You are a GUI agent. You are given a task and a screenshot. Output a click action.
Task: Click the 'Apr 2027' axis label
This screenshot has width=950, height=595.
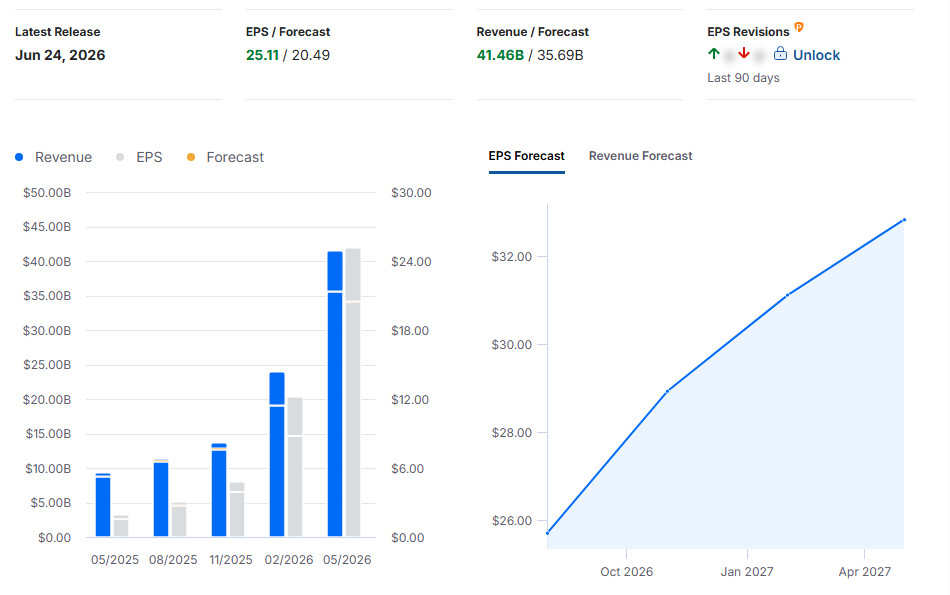(865, 572)
